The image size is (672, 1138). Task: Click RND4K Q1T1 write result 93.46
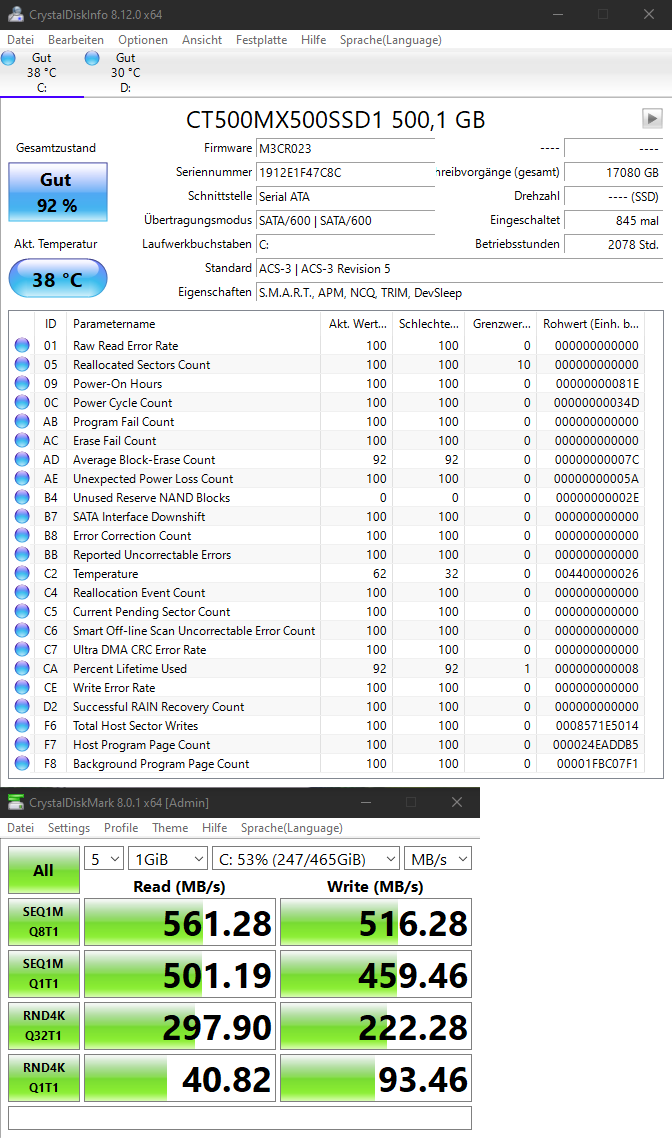tap(376, 1078)
